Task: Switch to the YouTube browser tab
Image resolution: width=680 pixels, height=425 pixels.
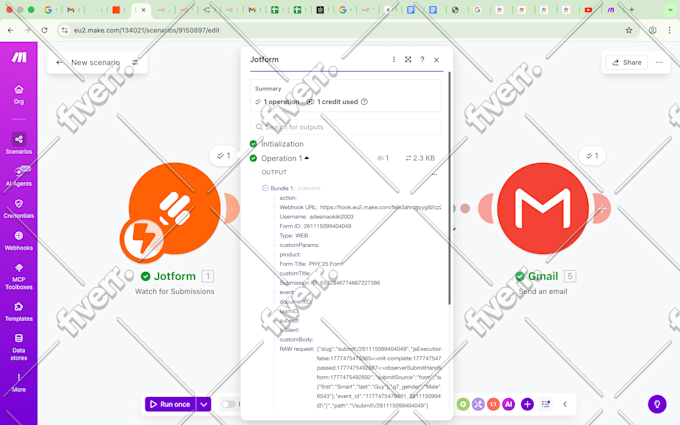Action: pos(588,10)
